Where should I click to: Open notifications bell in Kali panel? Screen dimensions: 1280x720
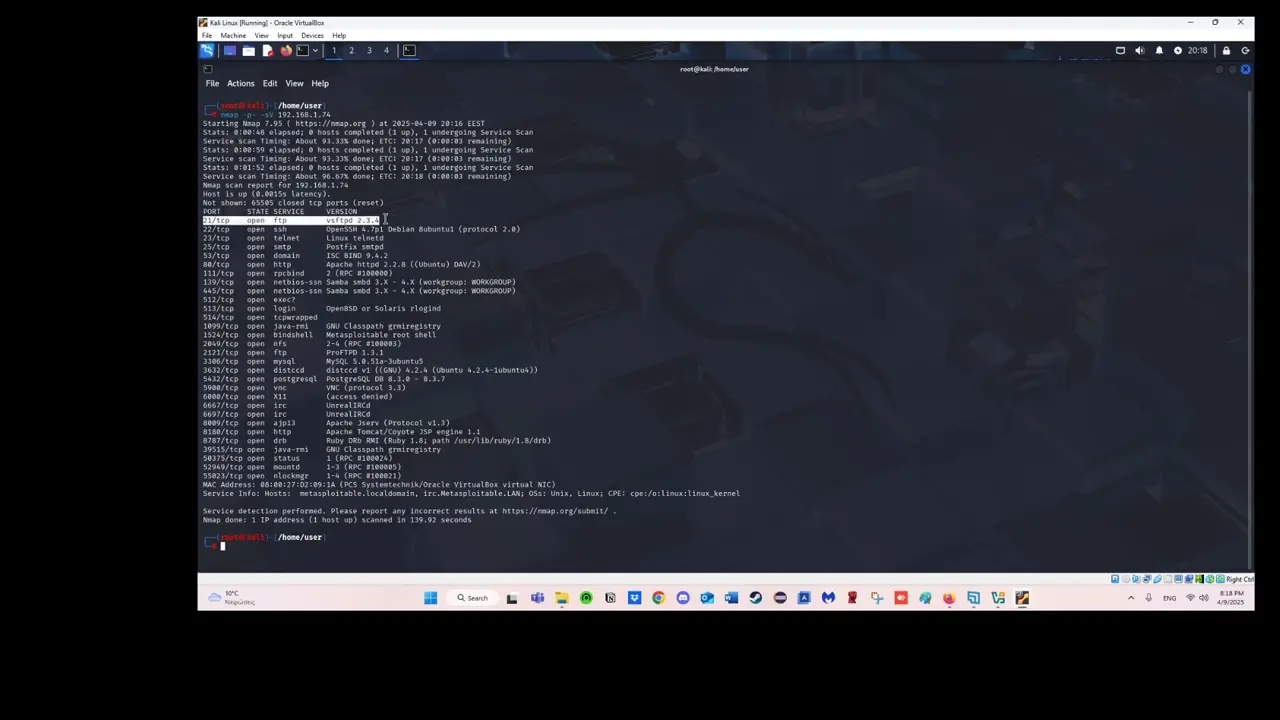tap(1159, 50)
